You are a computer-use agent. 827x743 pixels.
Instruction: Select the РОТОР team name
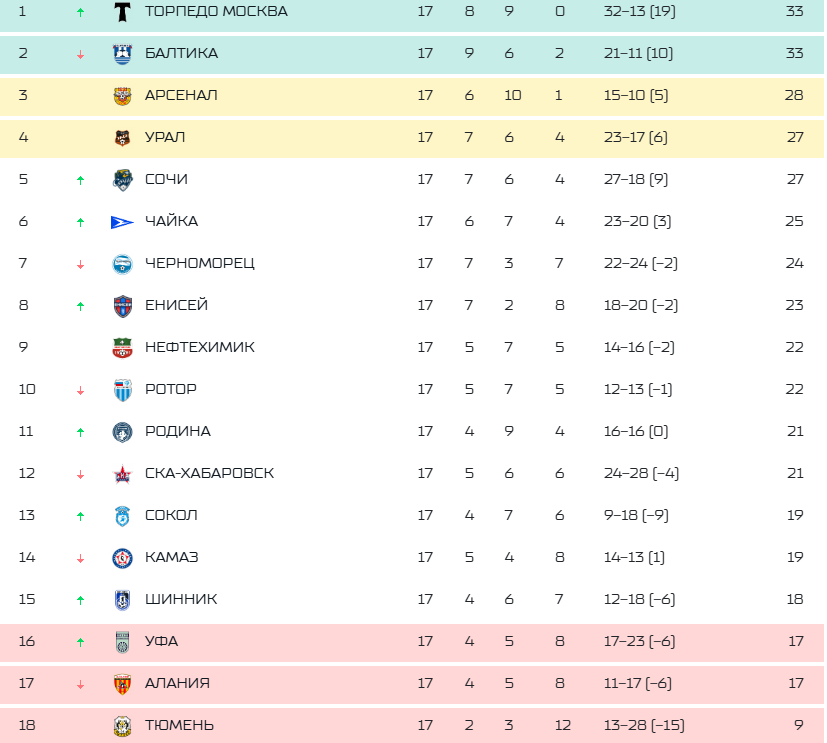pos(170,389)
